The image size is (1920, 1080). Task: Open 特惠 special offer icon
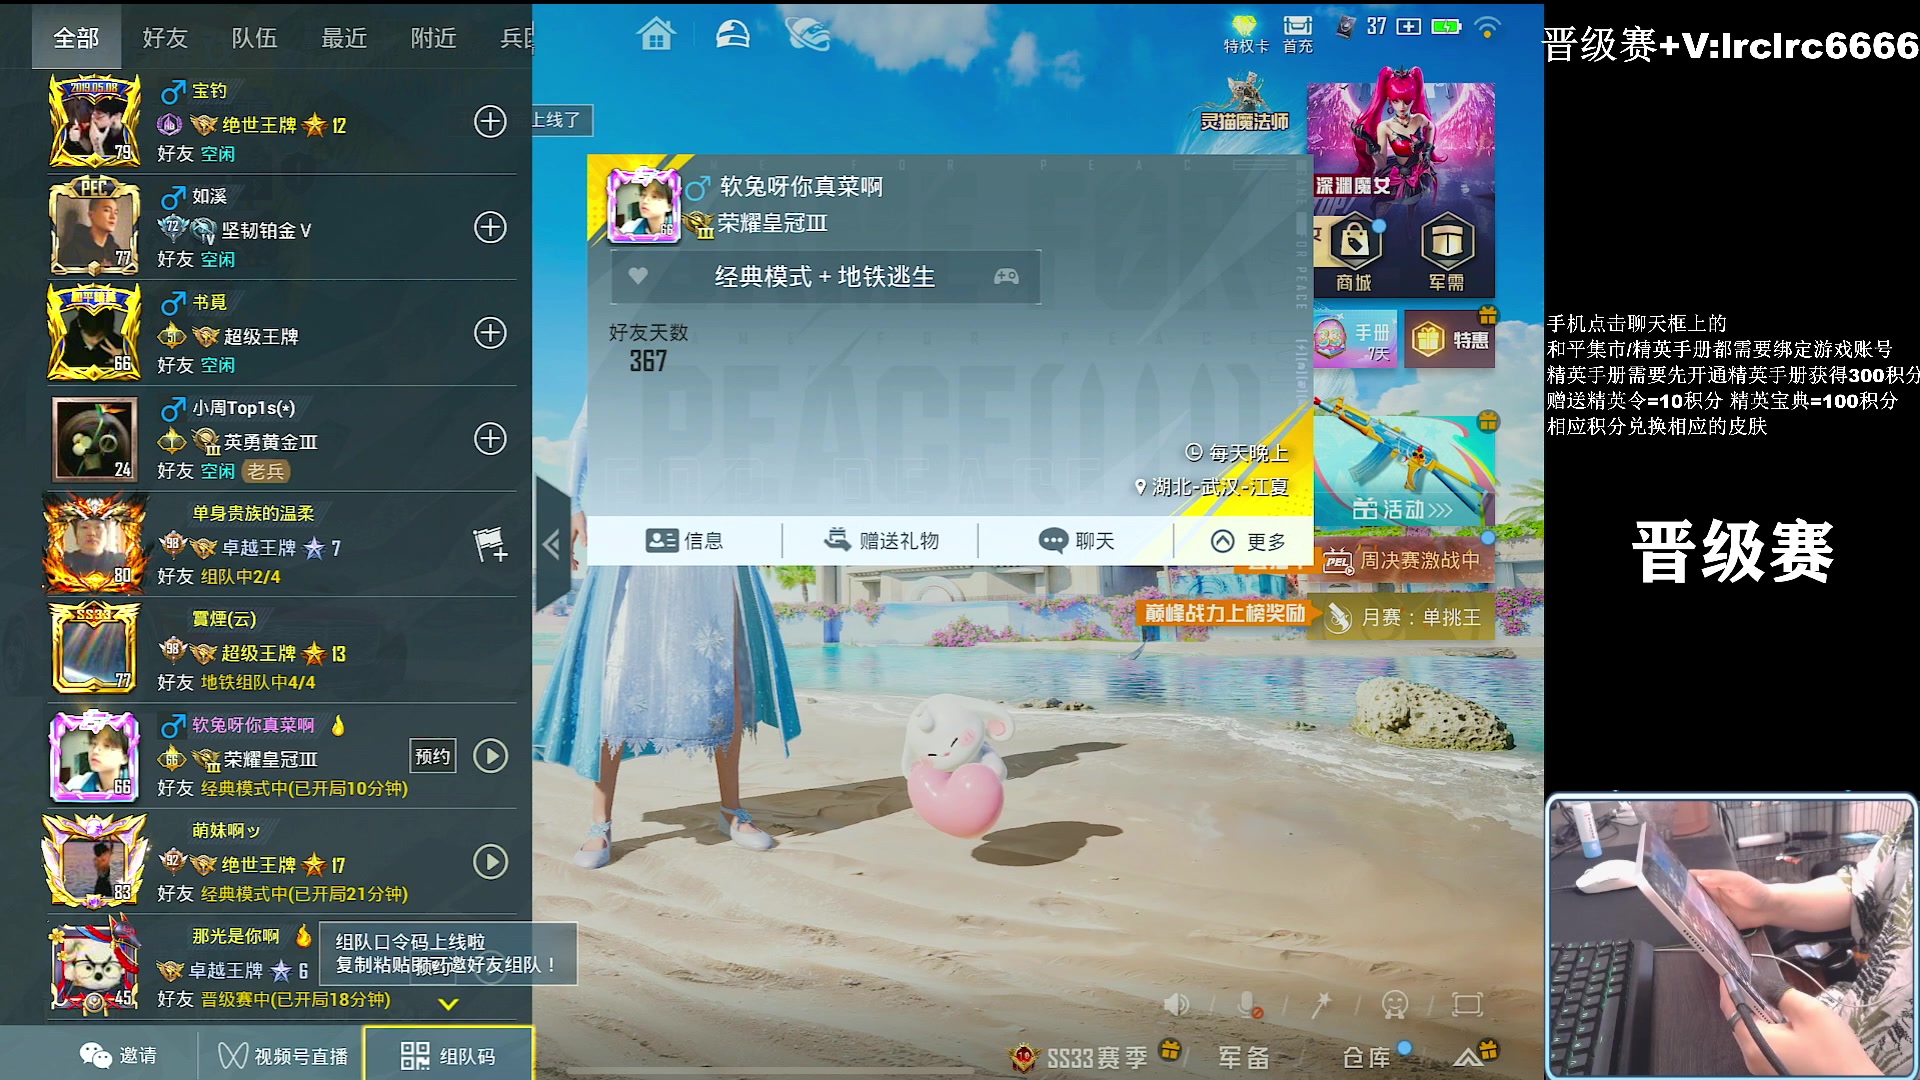[1449, 339]
